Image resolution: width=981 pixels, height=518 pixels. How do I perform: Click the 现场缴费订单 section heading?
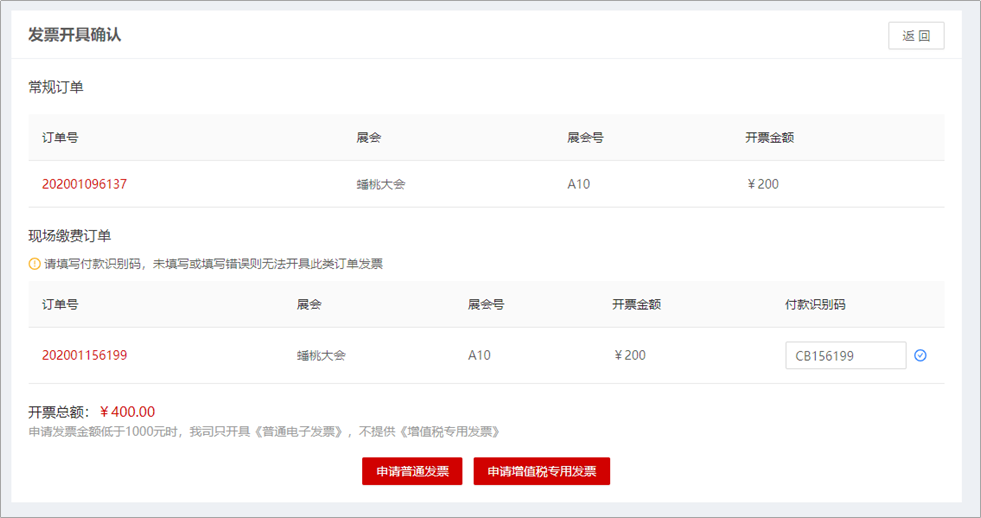[x=69, y=236]
